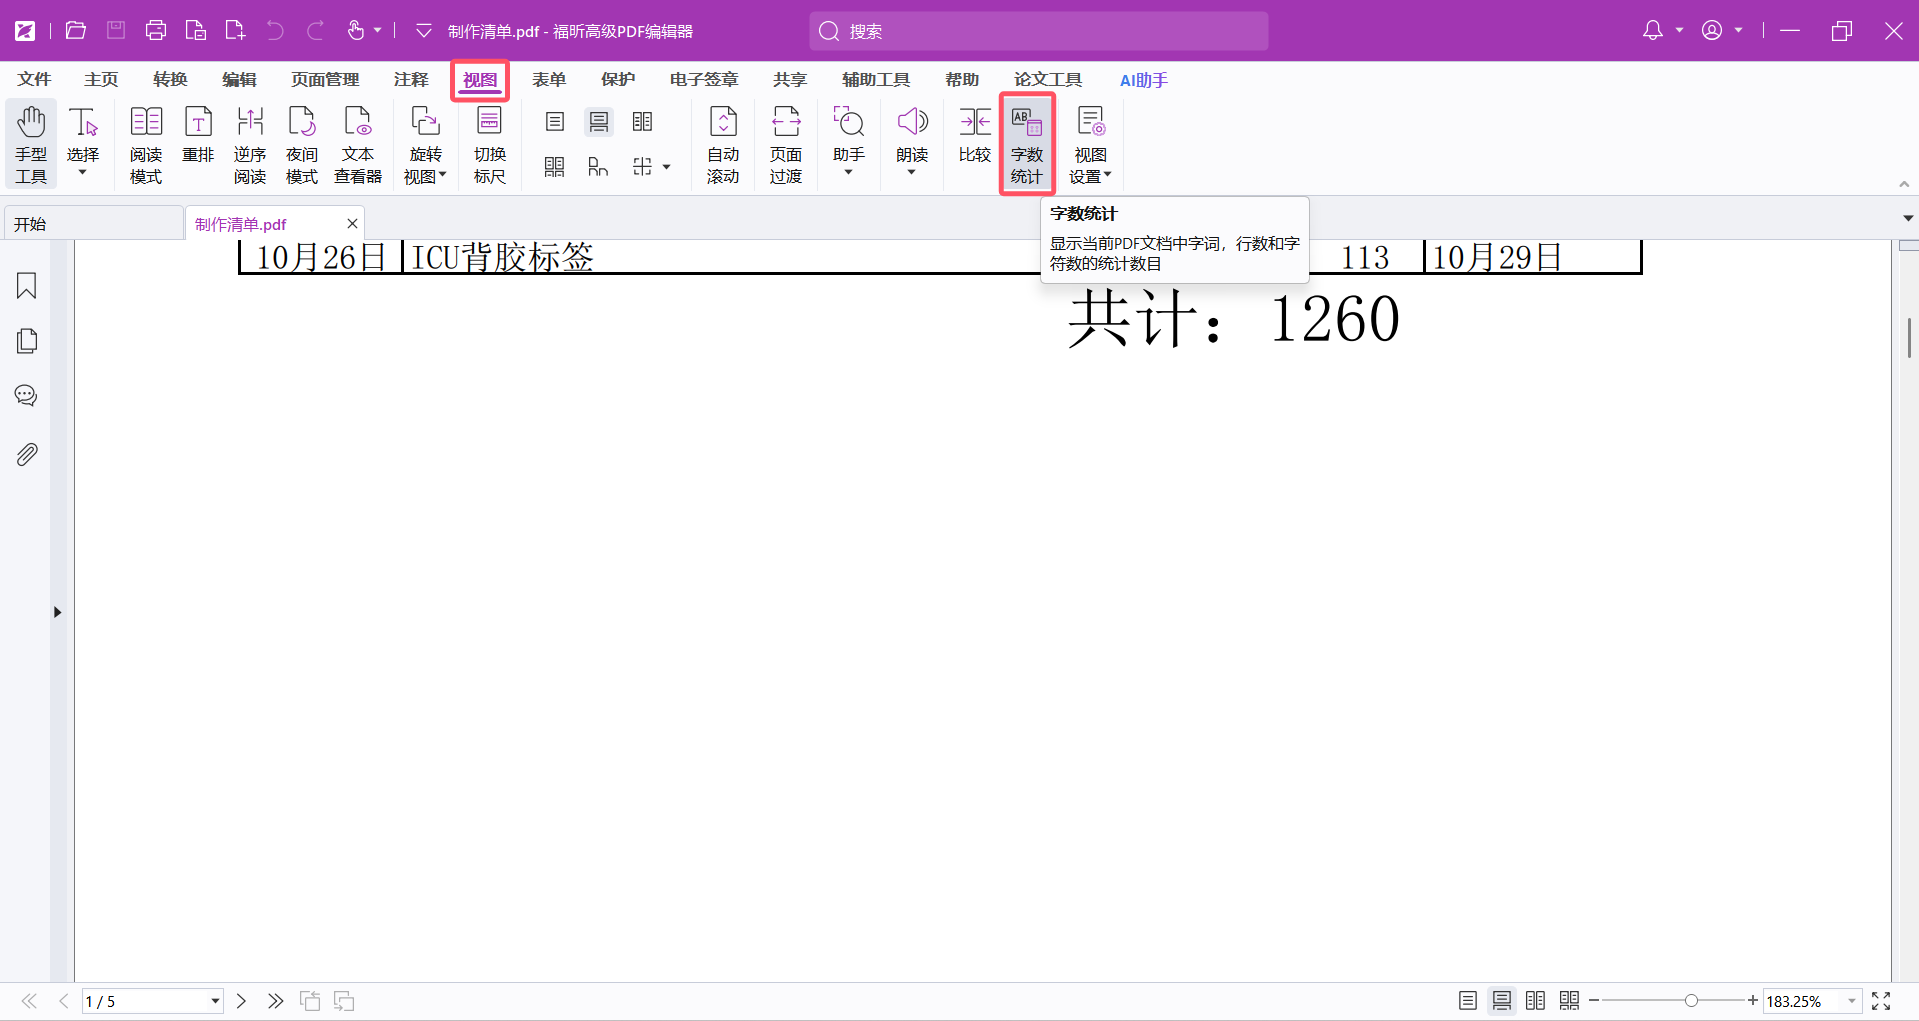Open Word Count (字数统计)
Image resolution: width=1919 pixels, height=1021 pixels.
(1026, 145)
